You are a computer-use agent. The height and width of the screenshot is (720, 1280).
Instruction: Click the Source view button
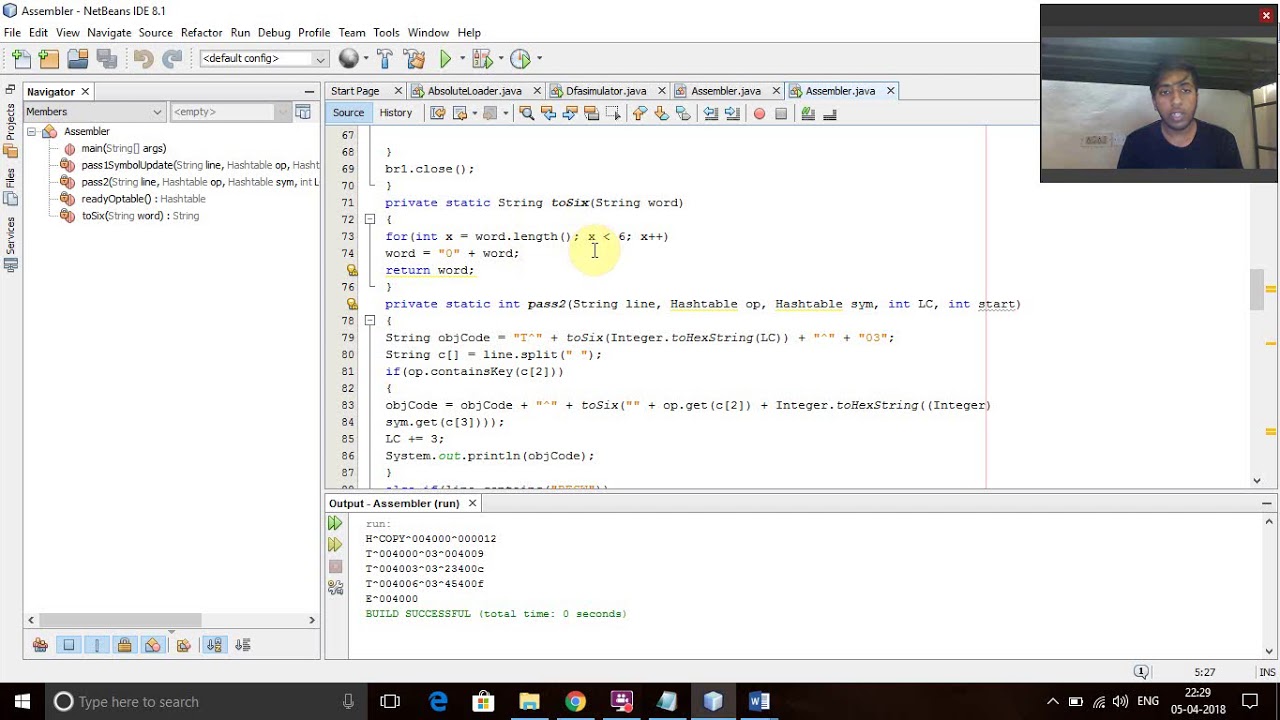(x=348, y=113)
